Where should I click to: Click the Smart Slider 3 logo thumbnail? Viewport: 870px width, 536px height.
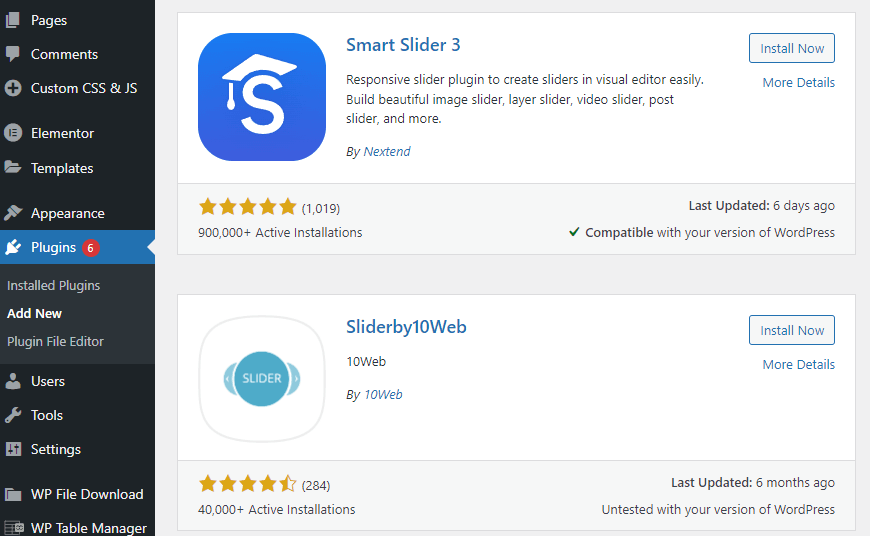(262, 97)
